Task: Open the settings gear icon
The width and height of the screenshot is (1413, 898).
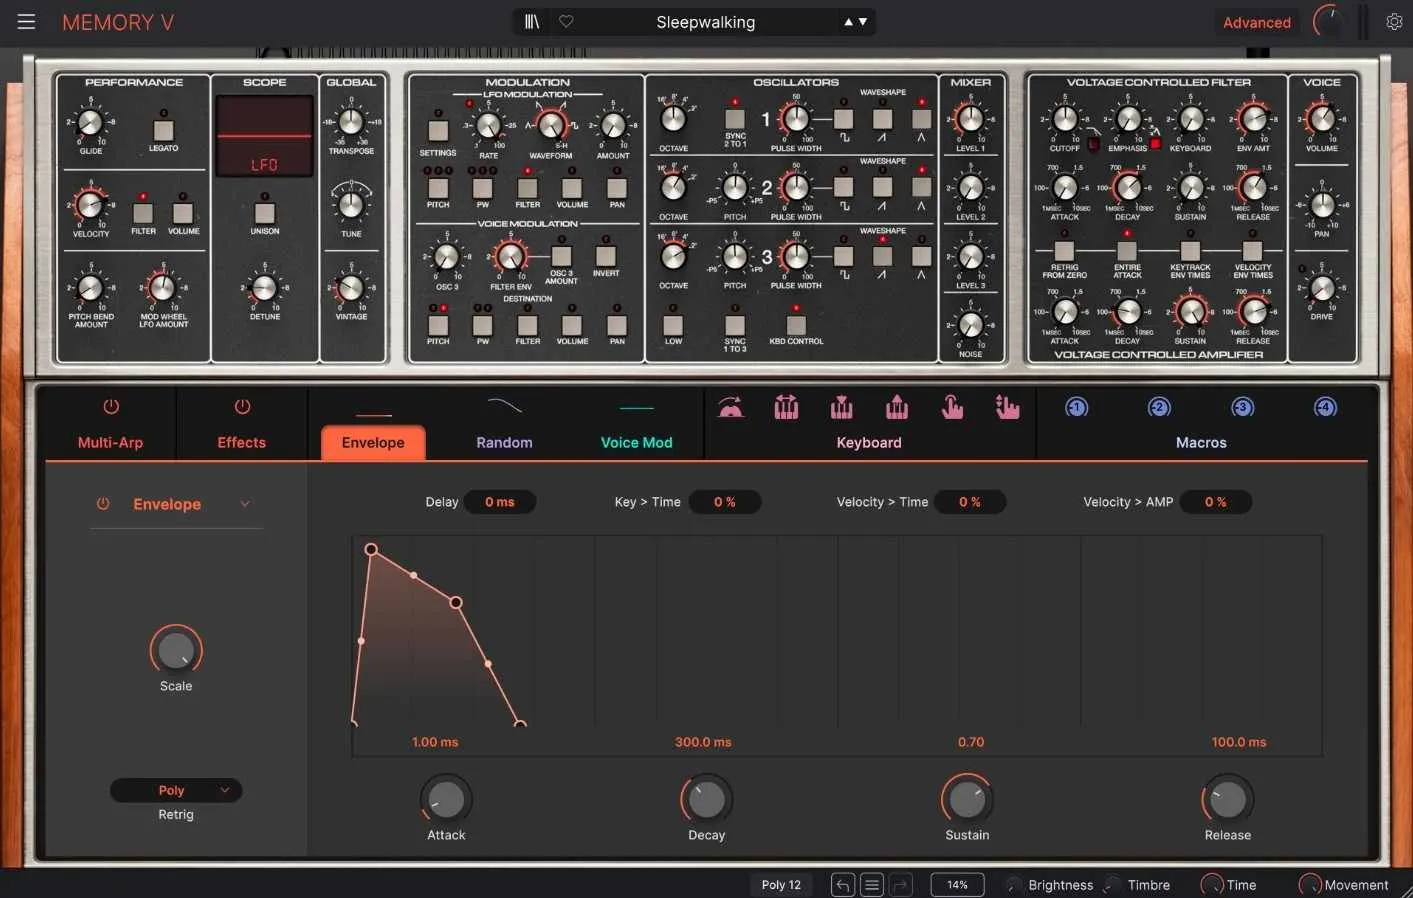Action: click(x=1394, y=22)
